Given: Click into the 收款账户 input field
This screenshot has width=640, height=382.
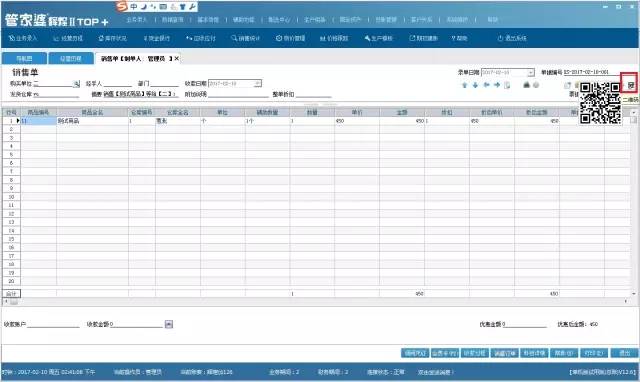Looking at the screenshot, I should click(53, 324).
